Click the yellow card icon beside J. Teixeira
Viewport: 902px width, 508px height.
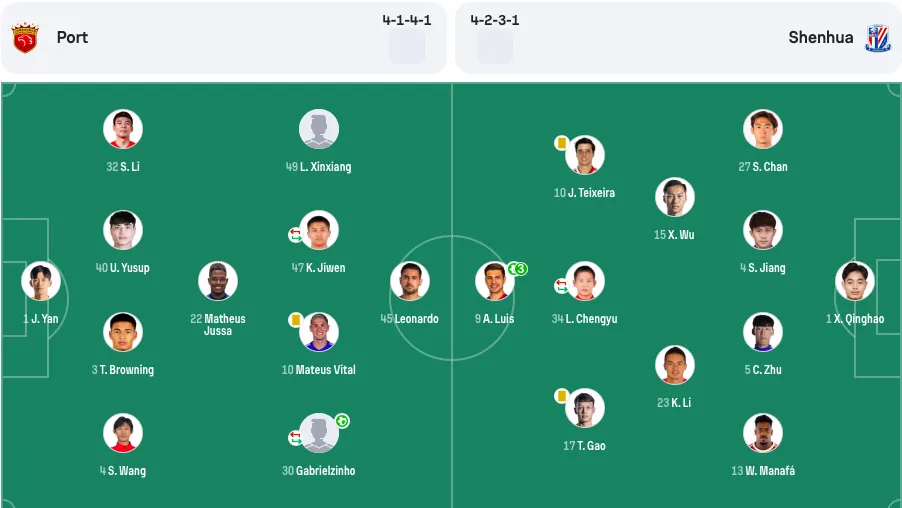[561, 143]
